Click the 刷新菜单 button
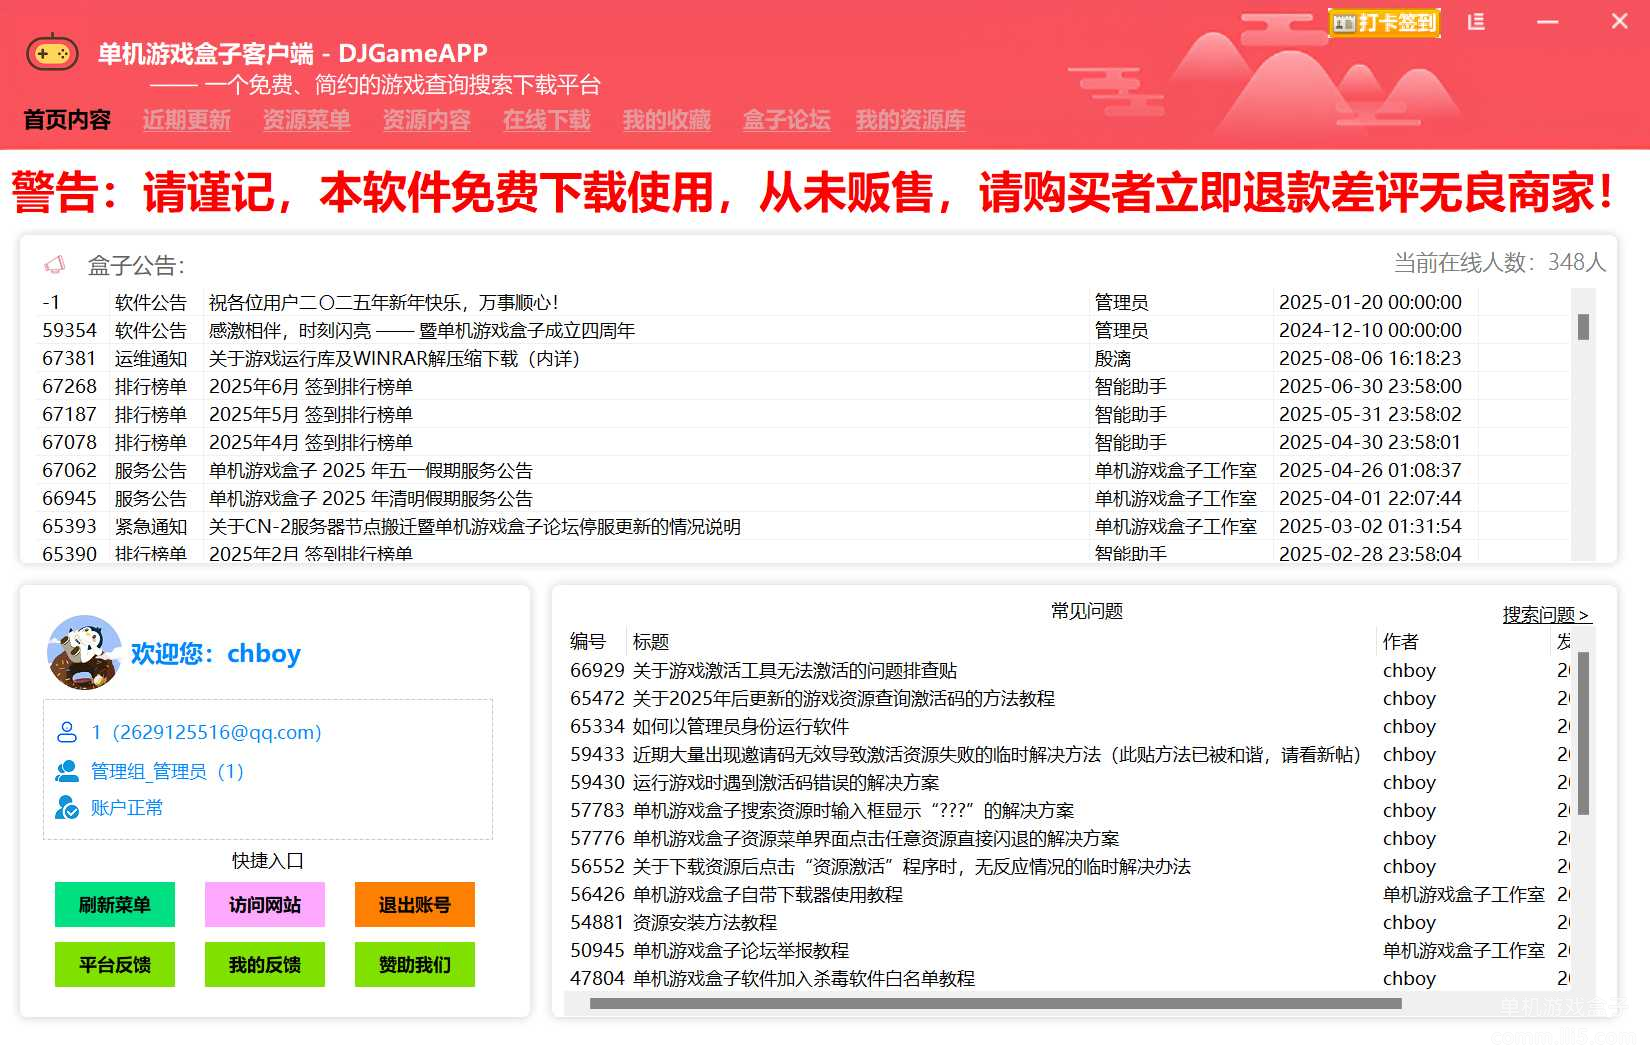 [115, 904]
